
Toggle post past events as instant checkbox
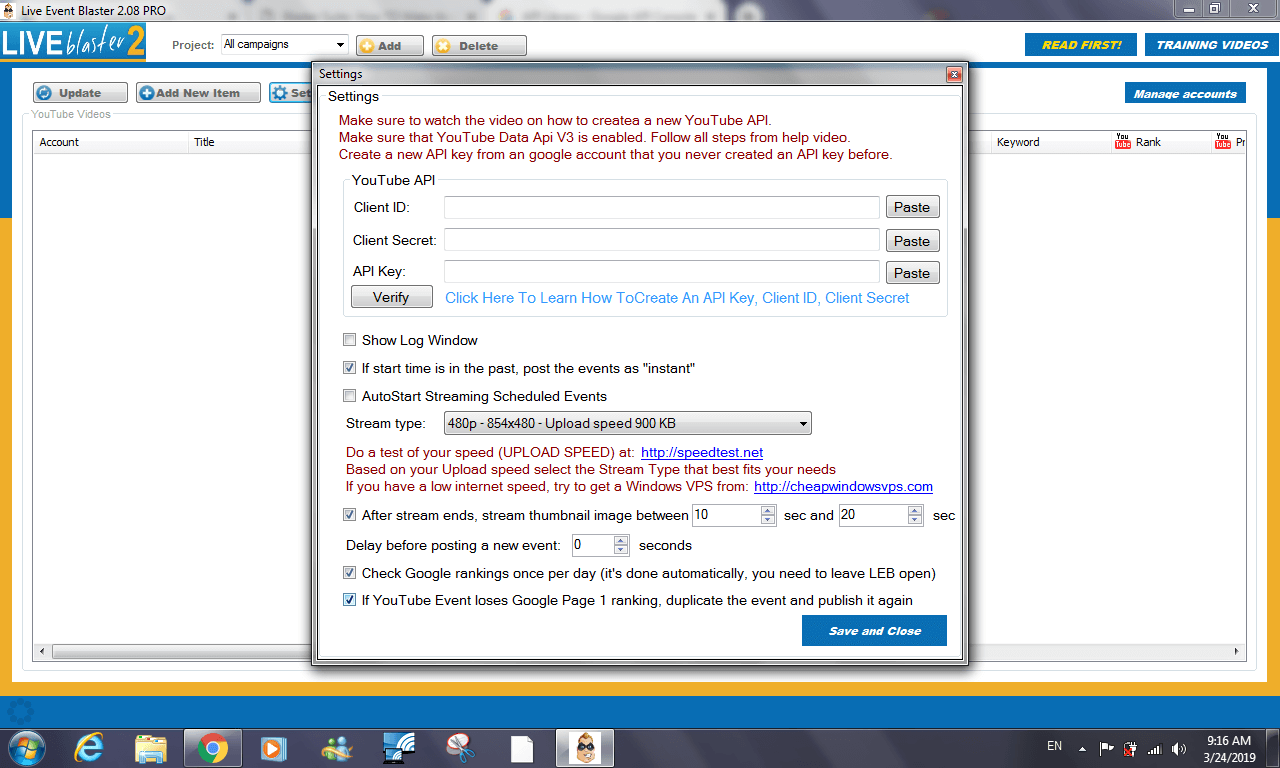(x=350, y=368)
